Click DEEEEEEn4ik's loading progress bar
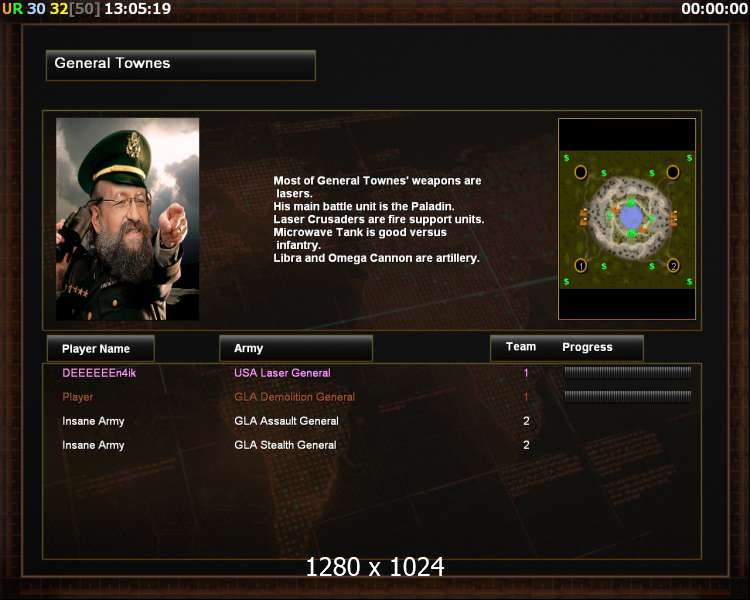 [x=628, y=372]
